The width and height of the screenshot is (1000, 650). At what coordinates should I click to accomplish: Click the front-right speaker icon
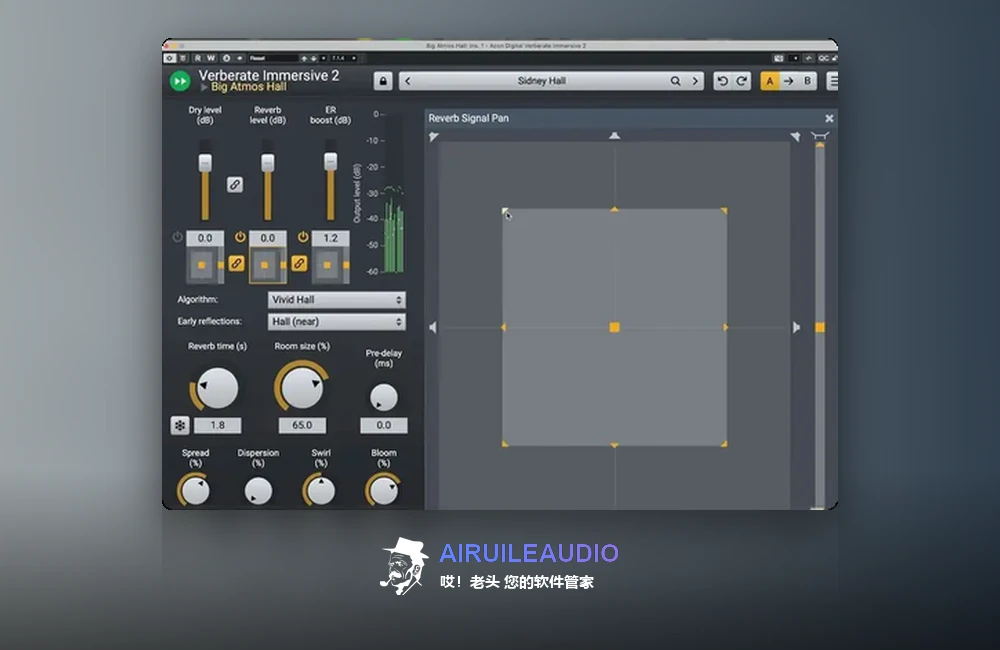click(795, 137)
